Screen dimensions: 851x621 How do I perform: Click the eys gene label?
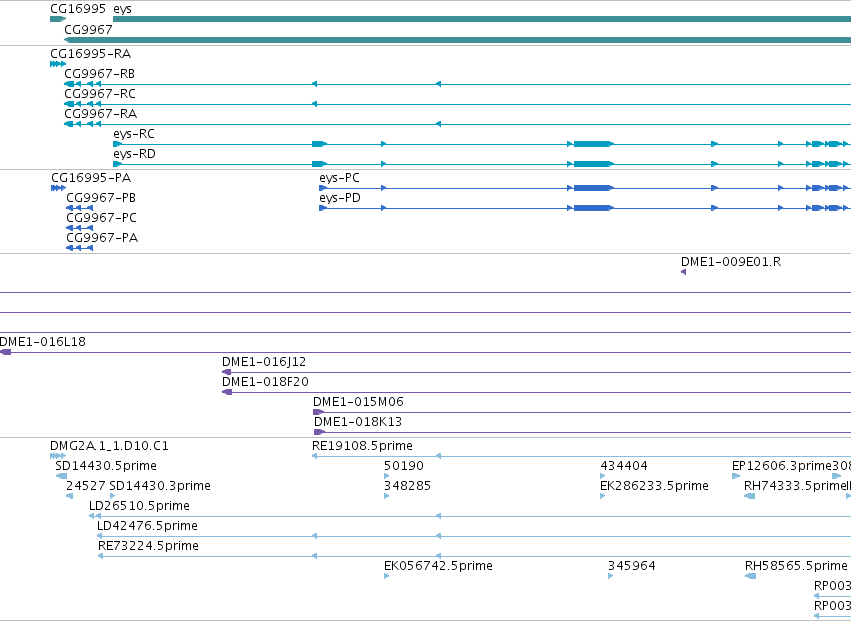click(x=123, y=9)
